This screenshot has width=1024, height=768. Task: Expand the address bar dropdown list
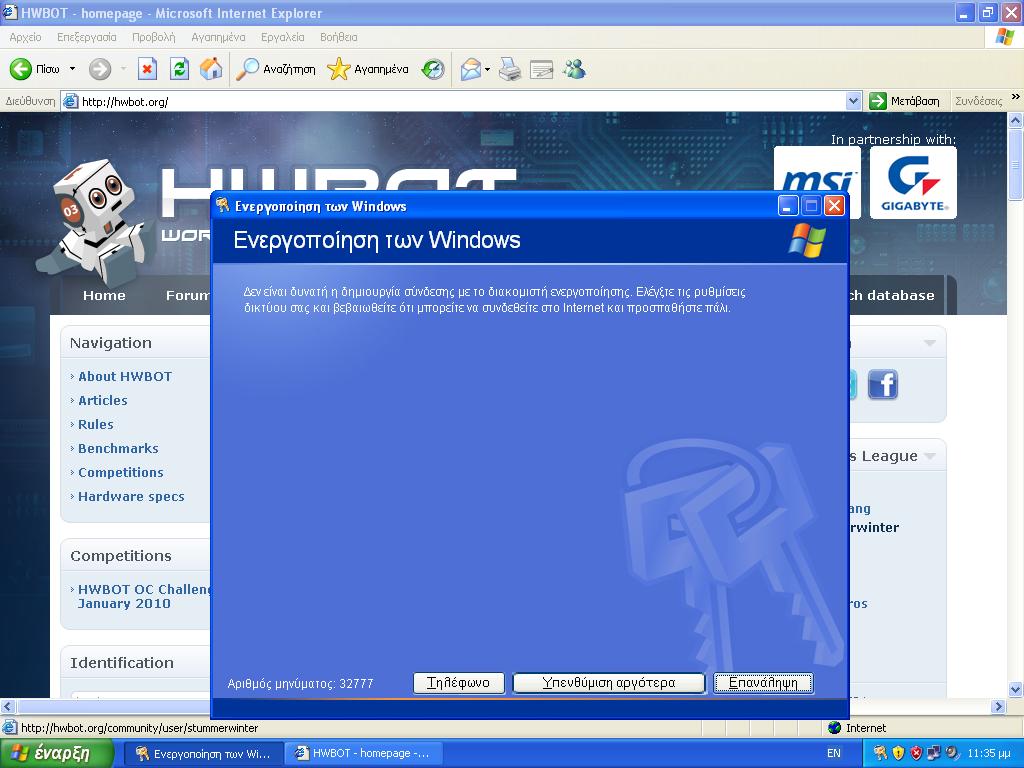click(853, 101)
